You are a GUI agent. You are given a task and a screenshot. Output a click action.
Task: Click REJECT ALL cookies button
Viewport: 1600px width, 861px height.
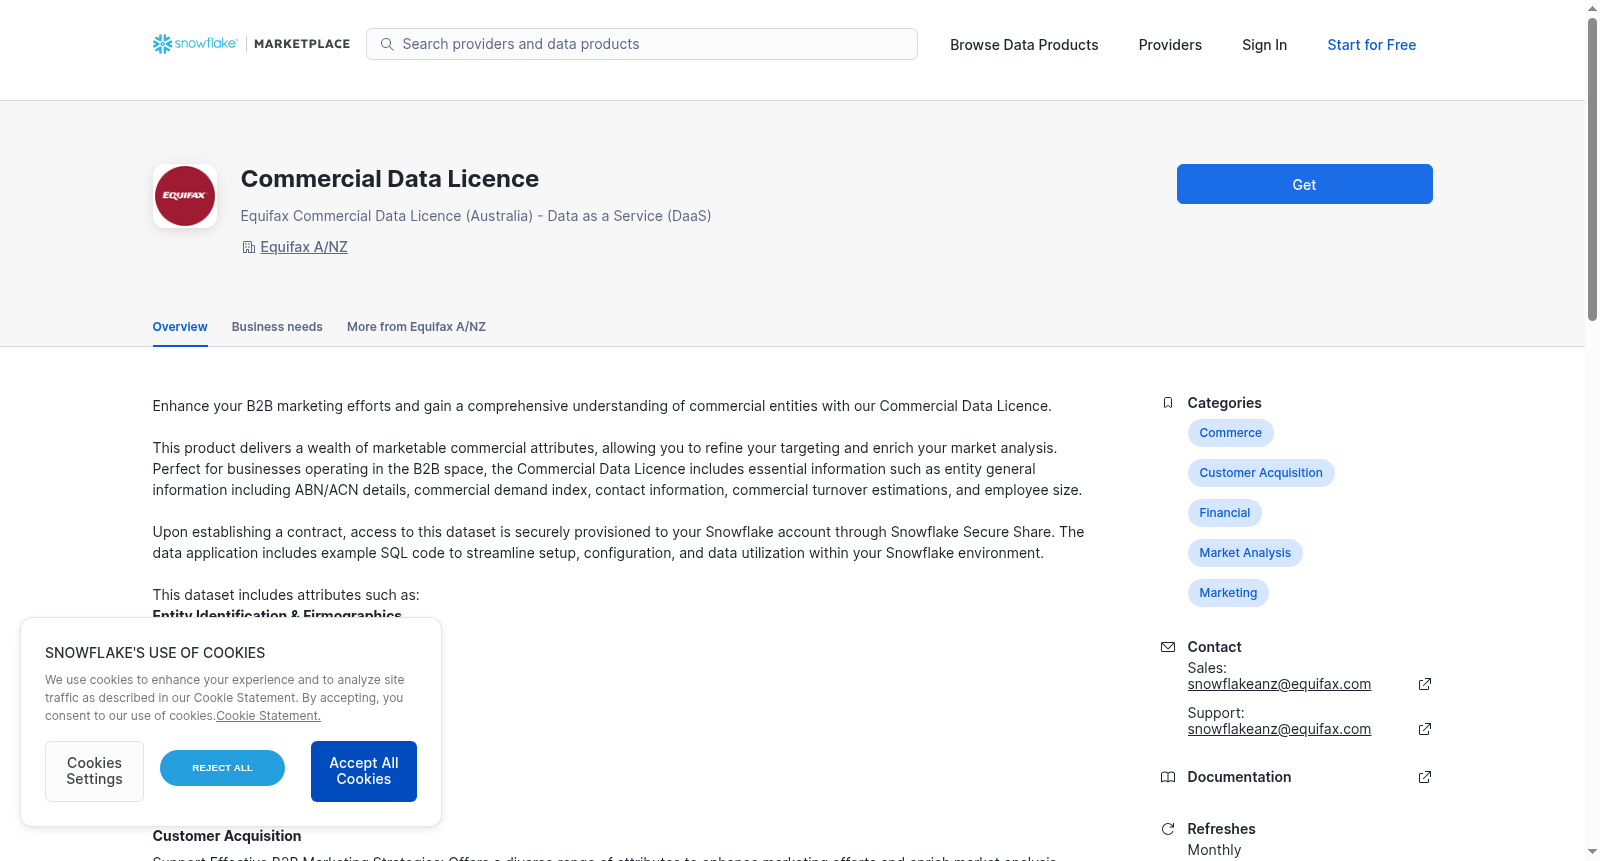(222, 768)
